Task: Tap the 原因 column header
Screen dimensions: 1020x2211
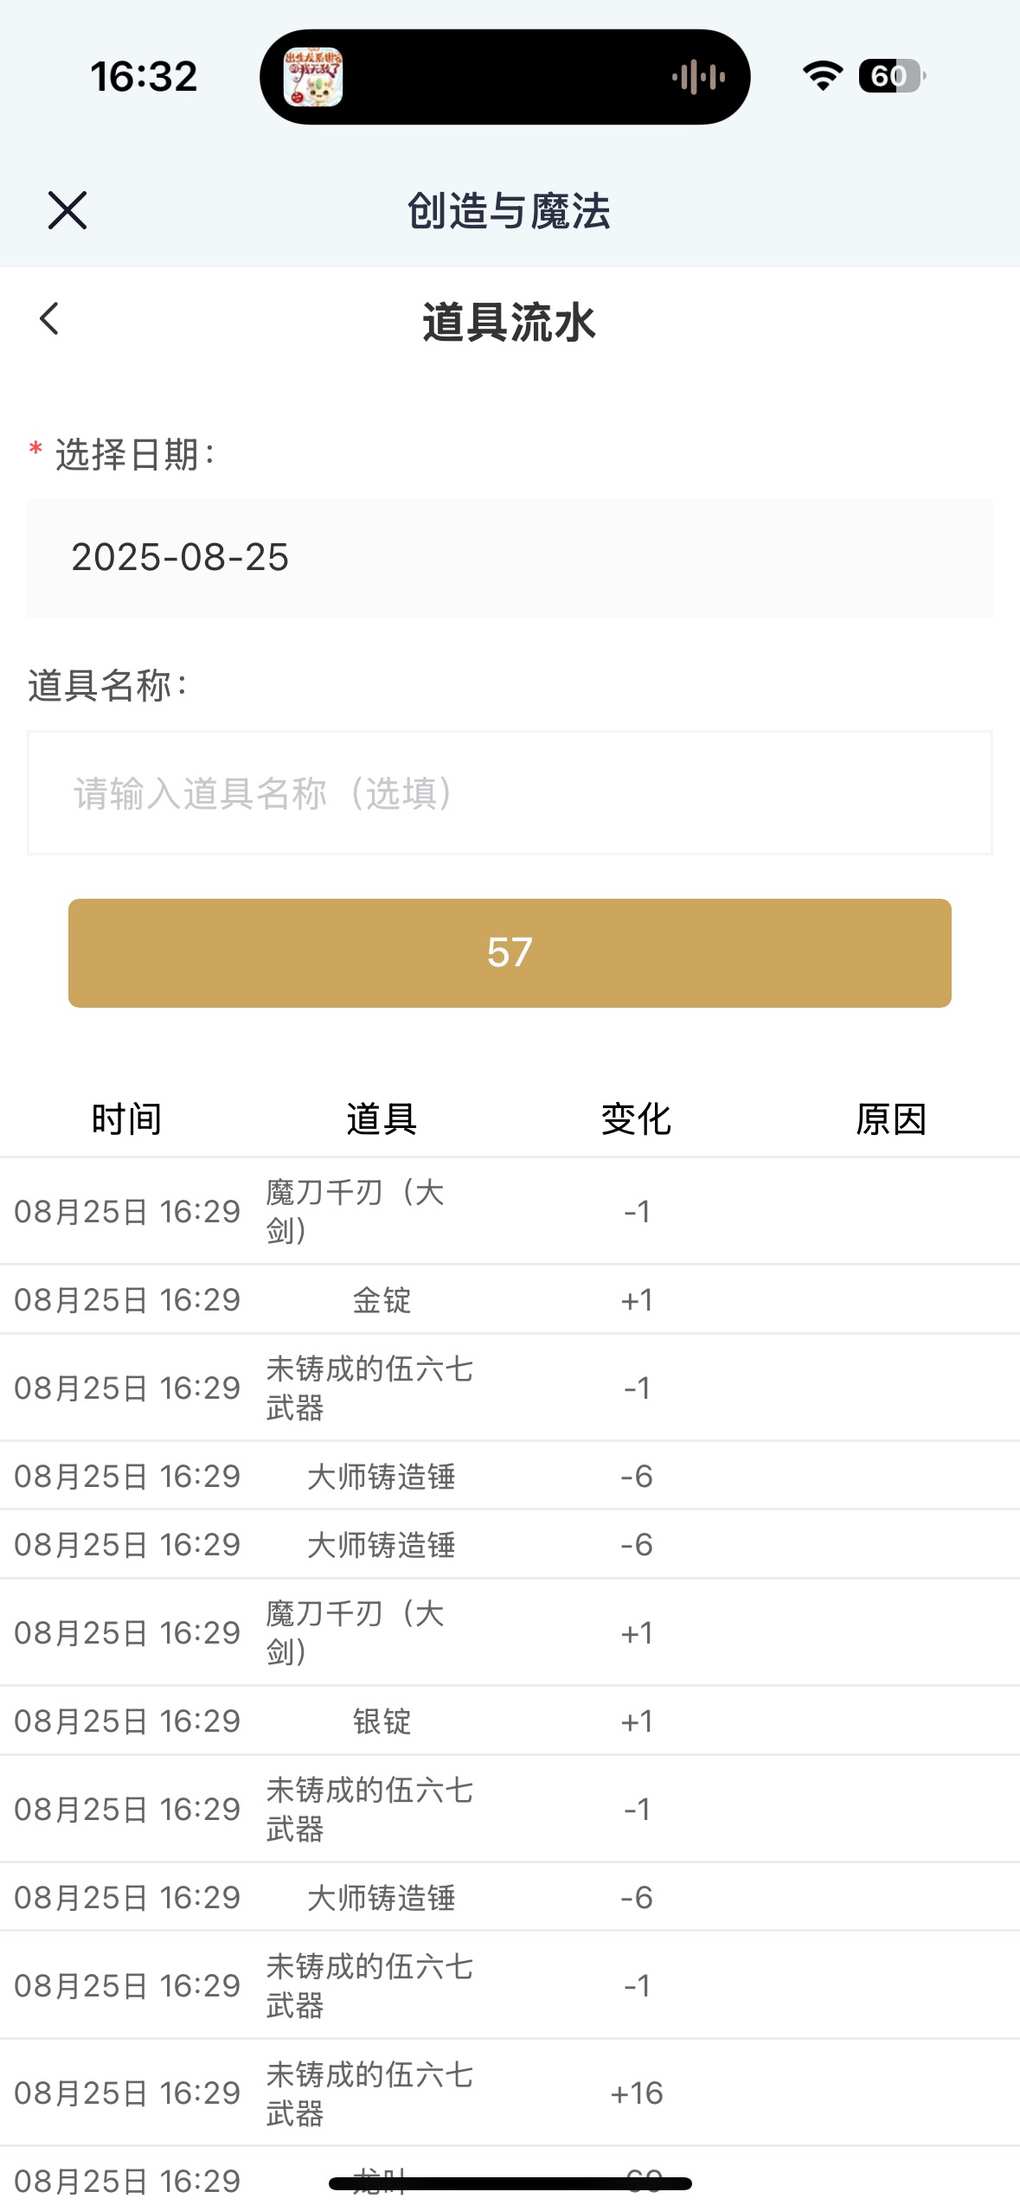Action: (891, 1119)
